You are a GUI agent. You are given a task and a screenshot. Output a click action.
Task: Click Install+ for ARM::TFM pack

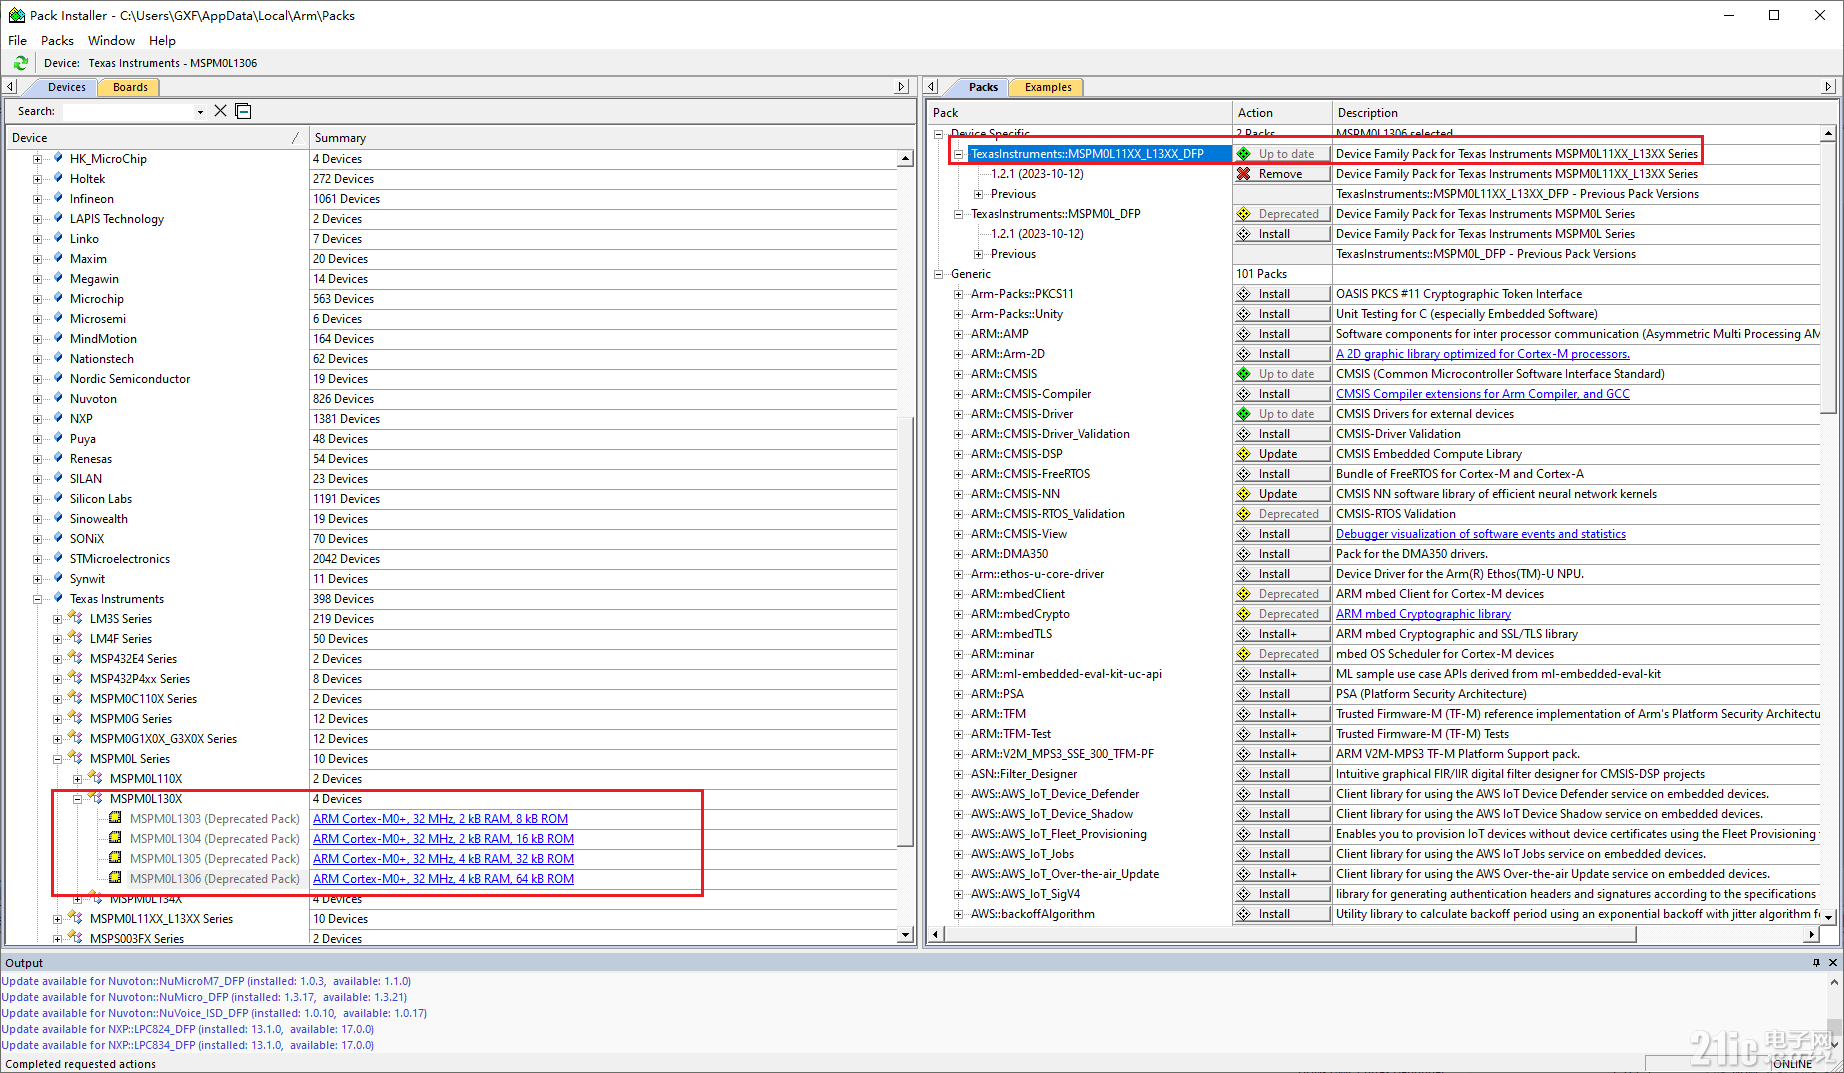tap(1281, 714)
